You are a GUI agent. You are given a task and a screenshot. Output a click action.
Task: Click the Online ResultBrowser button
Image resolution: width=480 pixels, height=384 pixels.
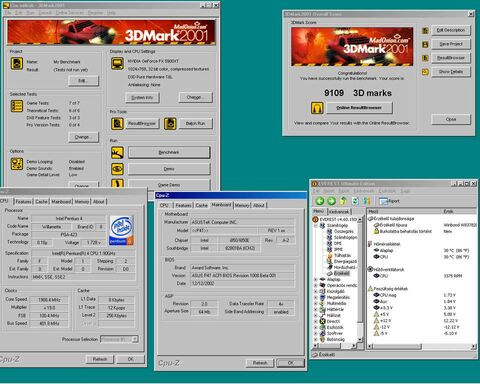[x=359, y=108]
